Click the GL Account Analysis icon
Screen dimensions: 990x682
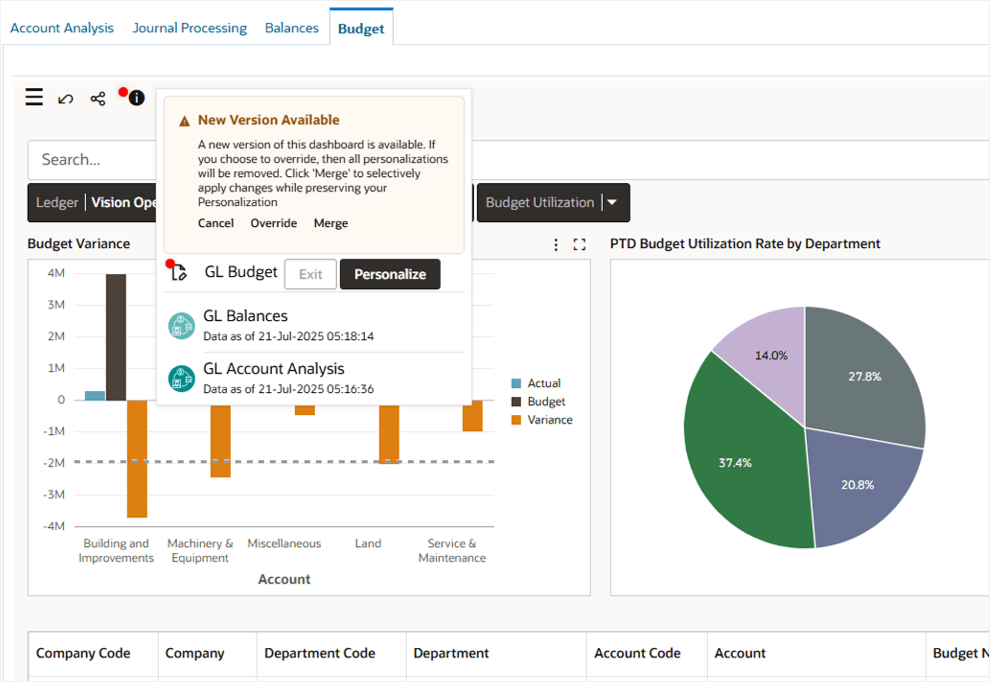click(182, 378)
